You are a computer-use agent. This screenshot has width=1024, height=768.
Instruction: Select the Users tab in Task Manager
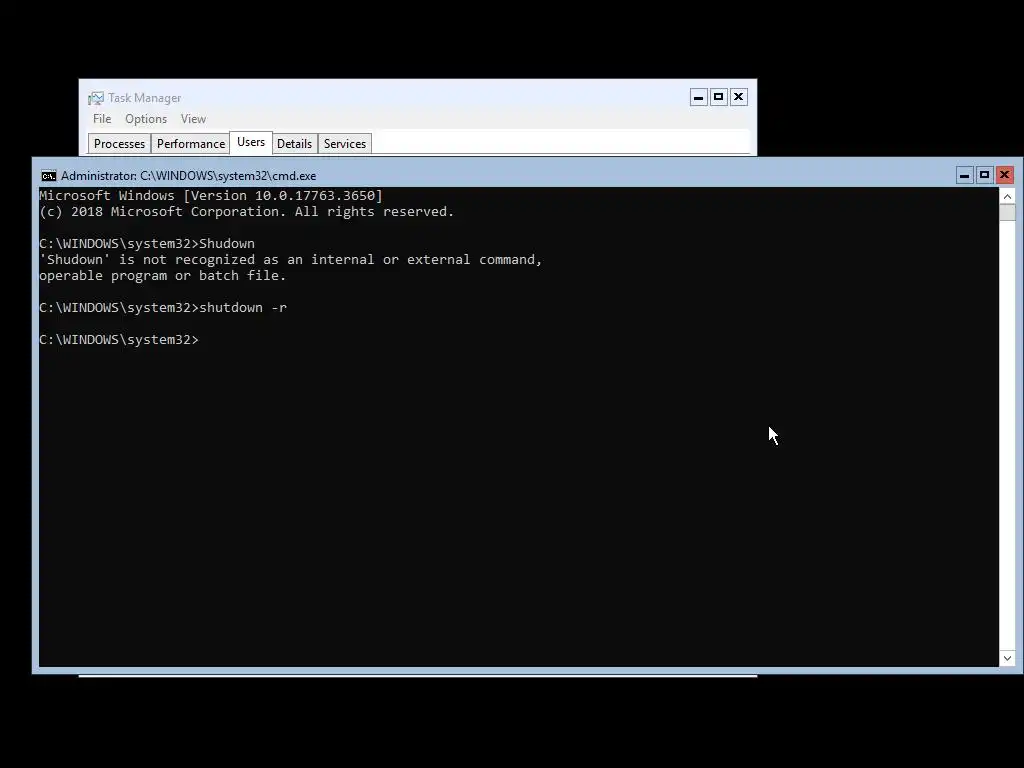(x=251, y=142)
